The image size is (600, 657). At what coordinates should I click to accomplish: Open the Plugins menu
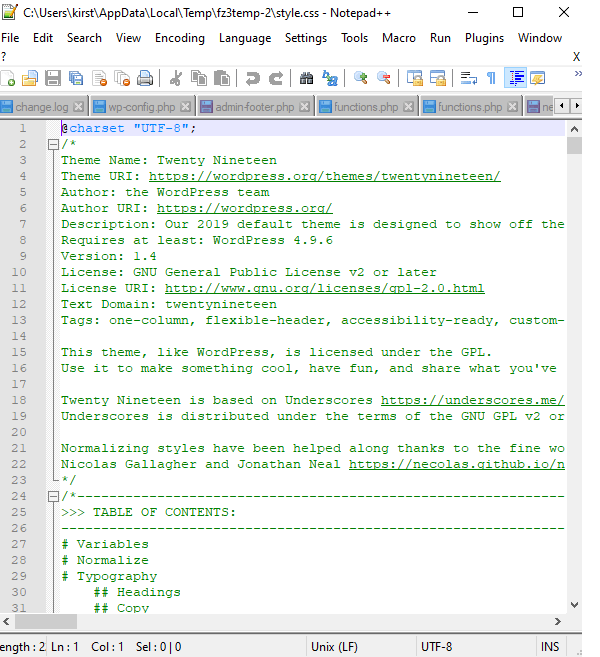click(x=484, y=38)
